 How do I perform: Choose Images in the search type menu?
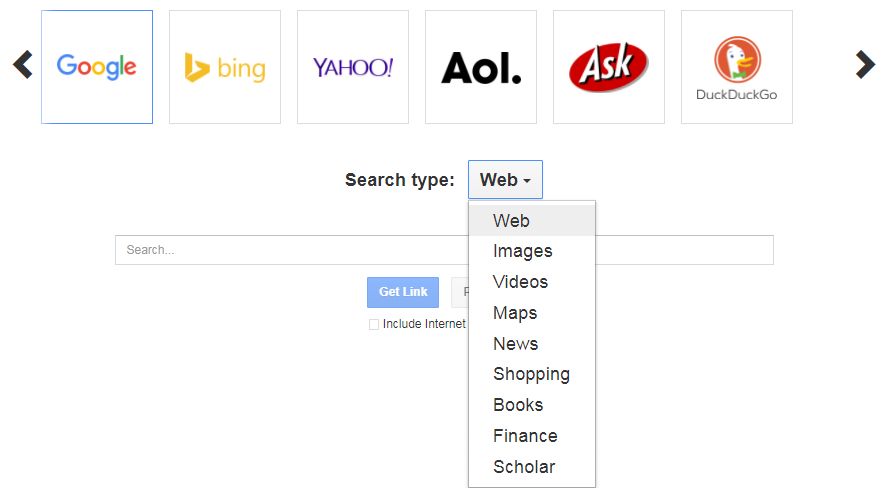pyautogui.click(x=522, y=251)
